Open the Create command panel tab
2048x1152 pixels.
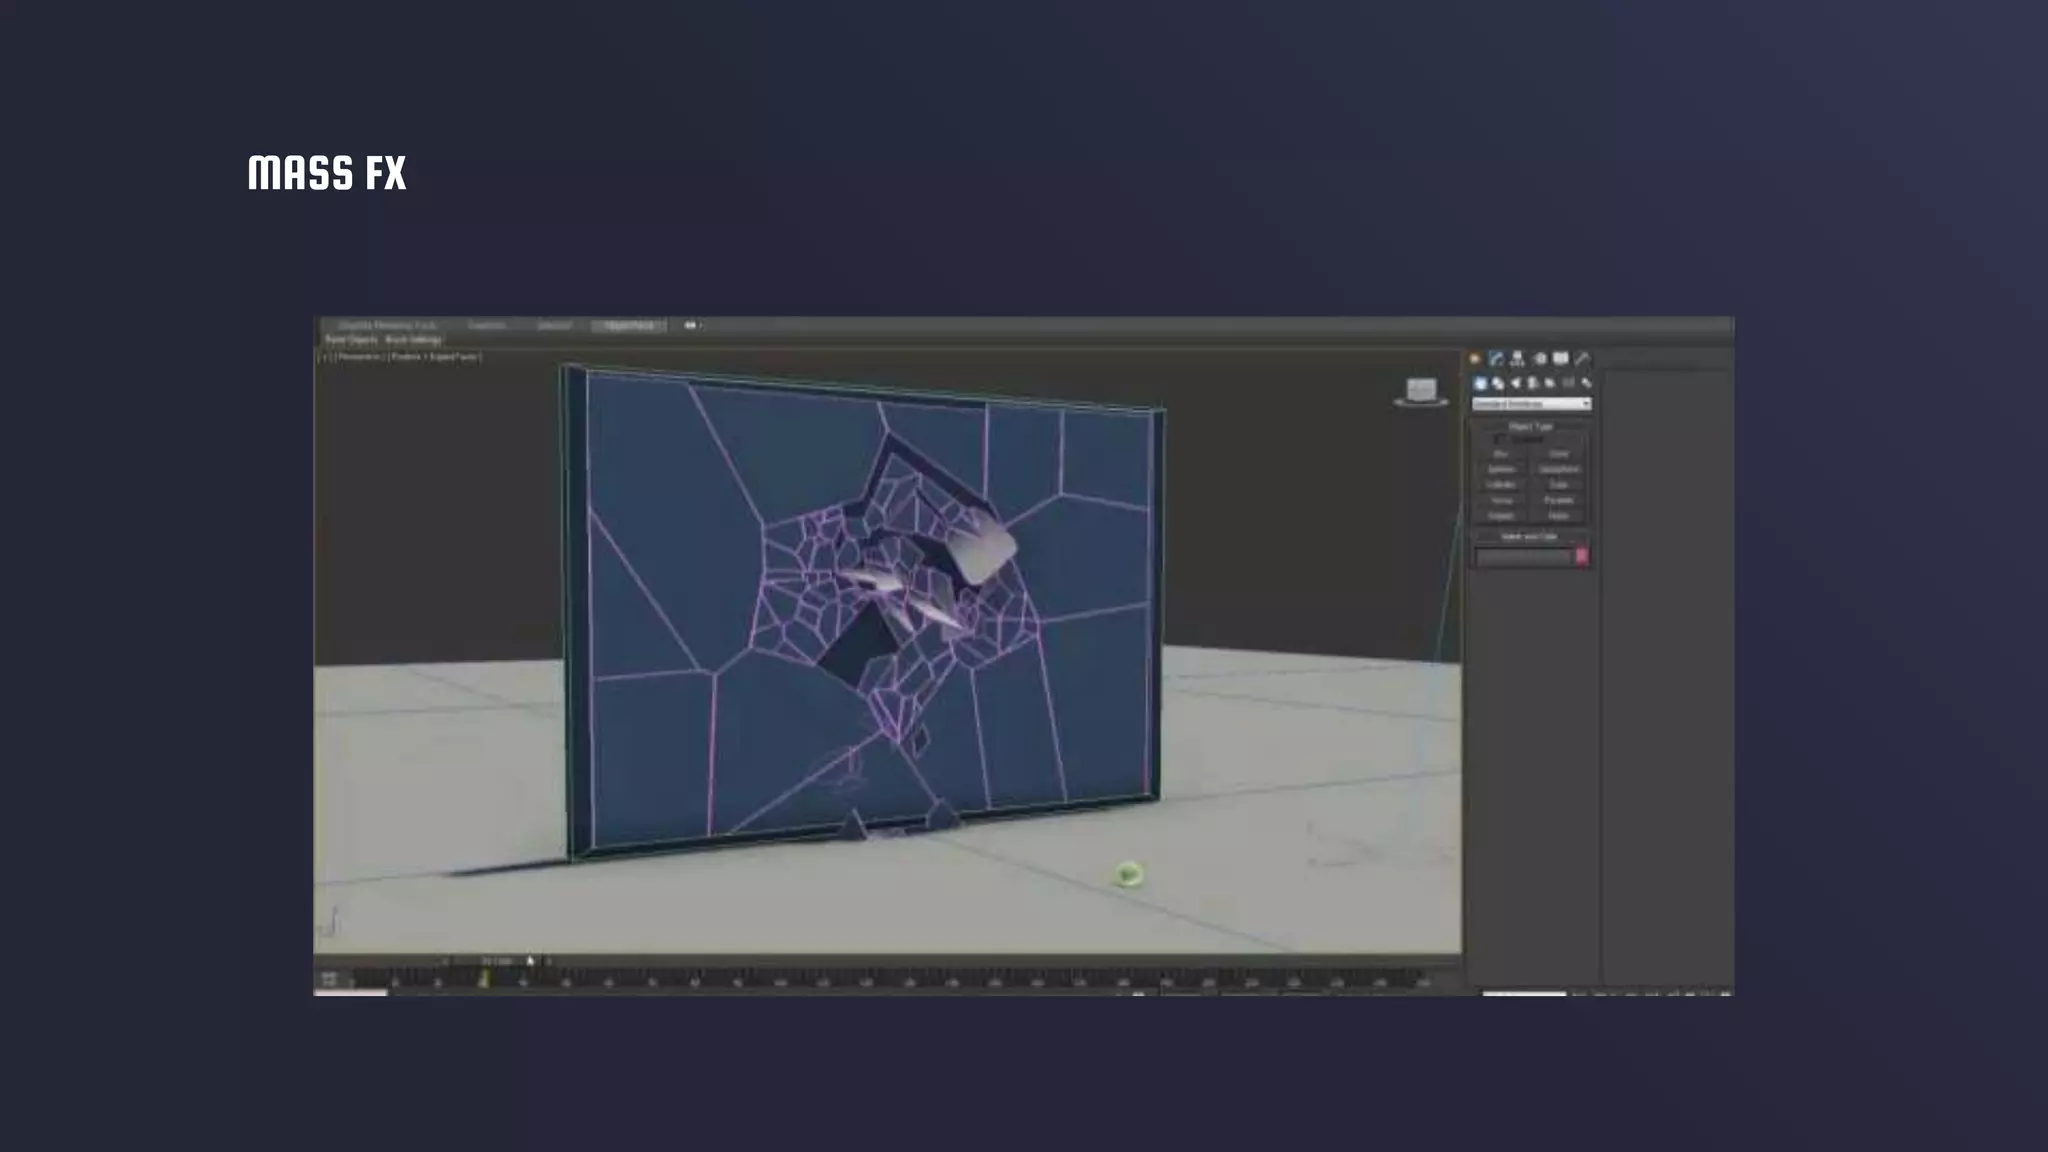[x=1475, y=359]
